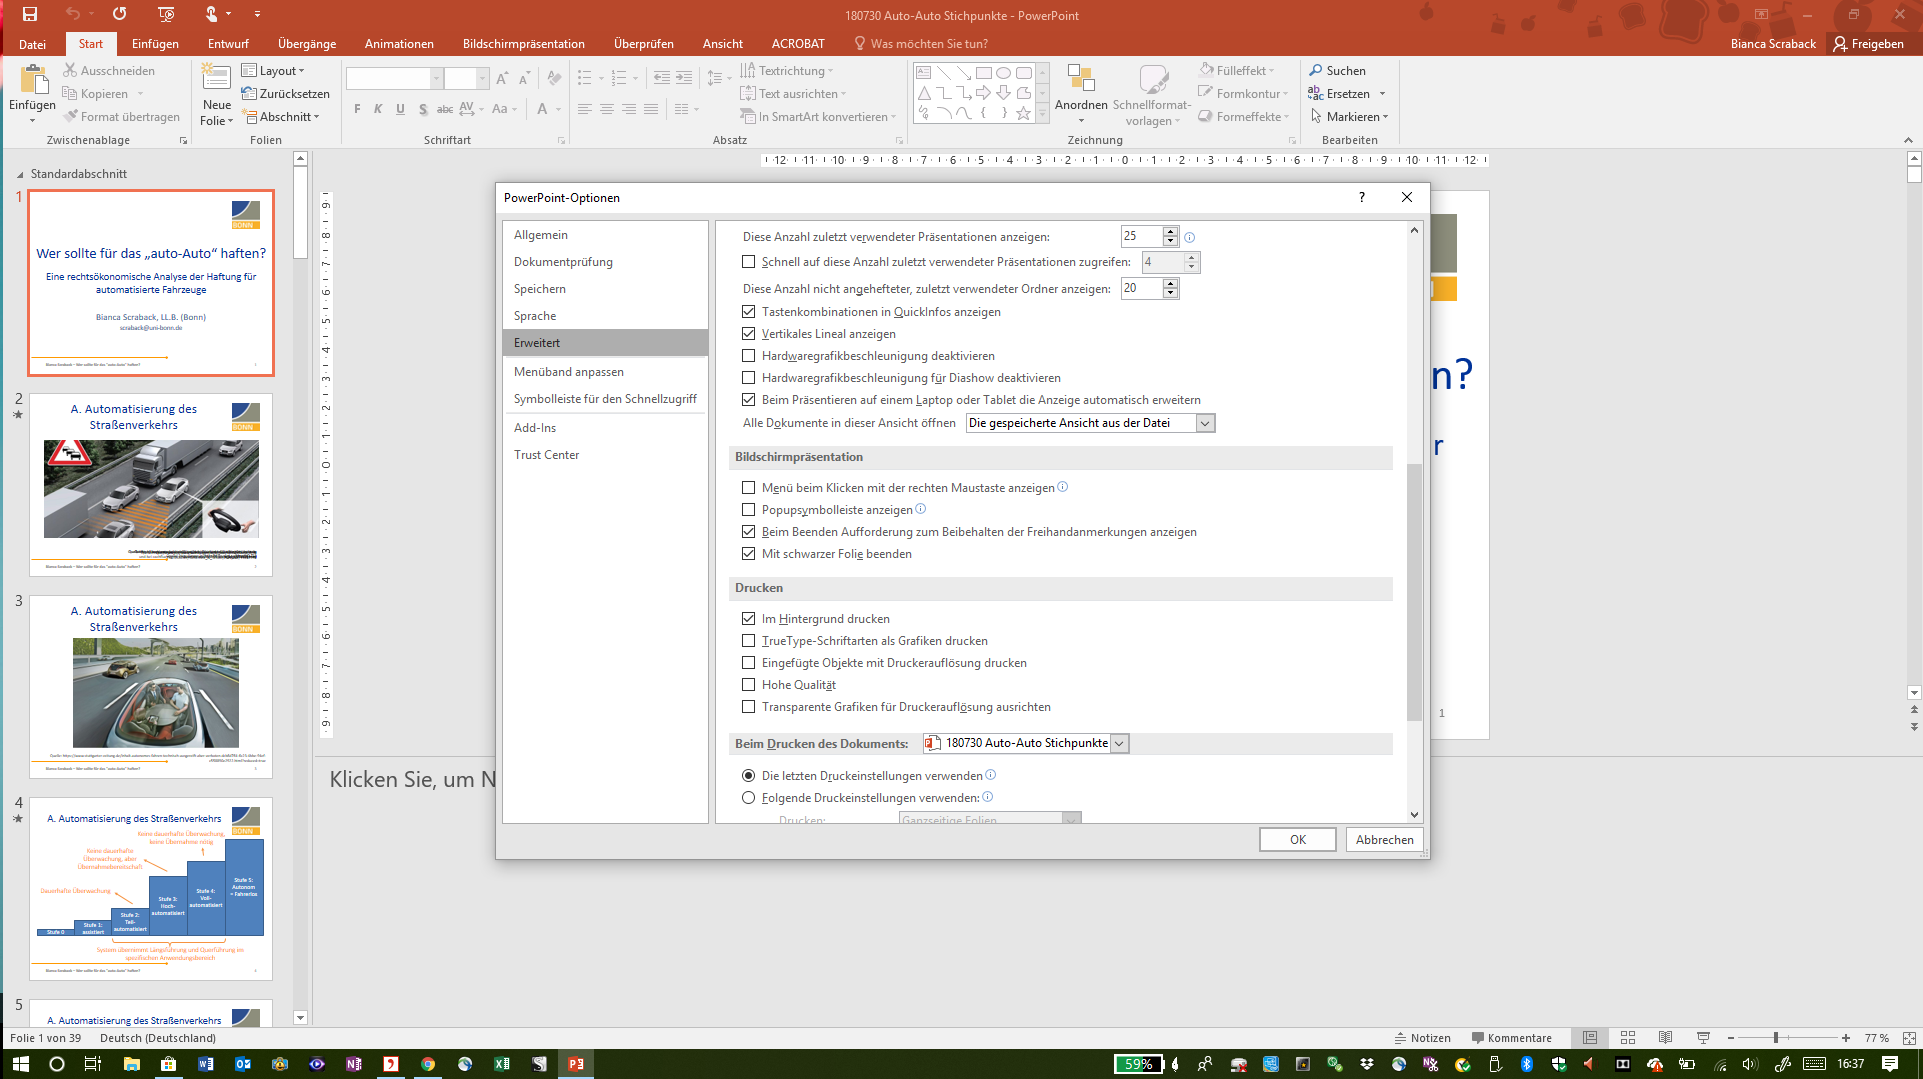Click Windows Start button
Image resolution: width=1923 pixels, height=1079 pixels.
[20, 1063]
